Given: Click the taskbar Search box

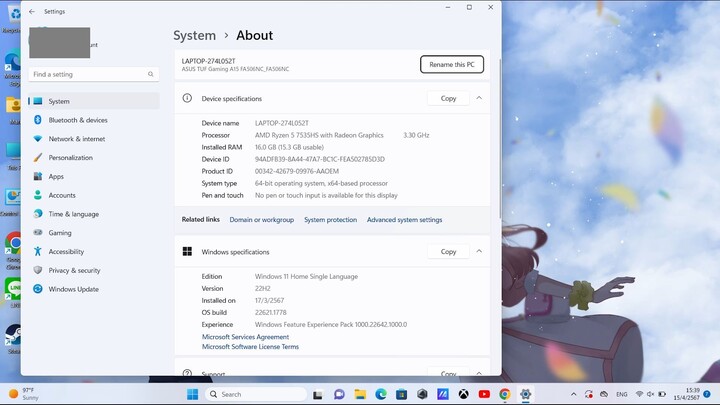Looking at the screenshot, I should [x=256, y=394].
